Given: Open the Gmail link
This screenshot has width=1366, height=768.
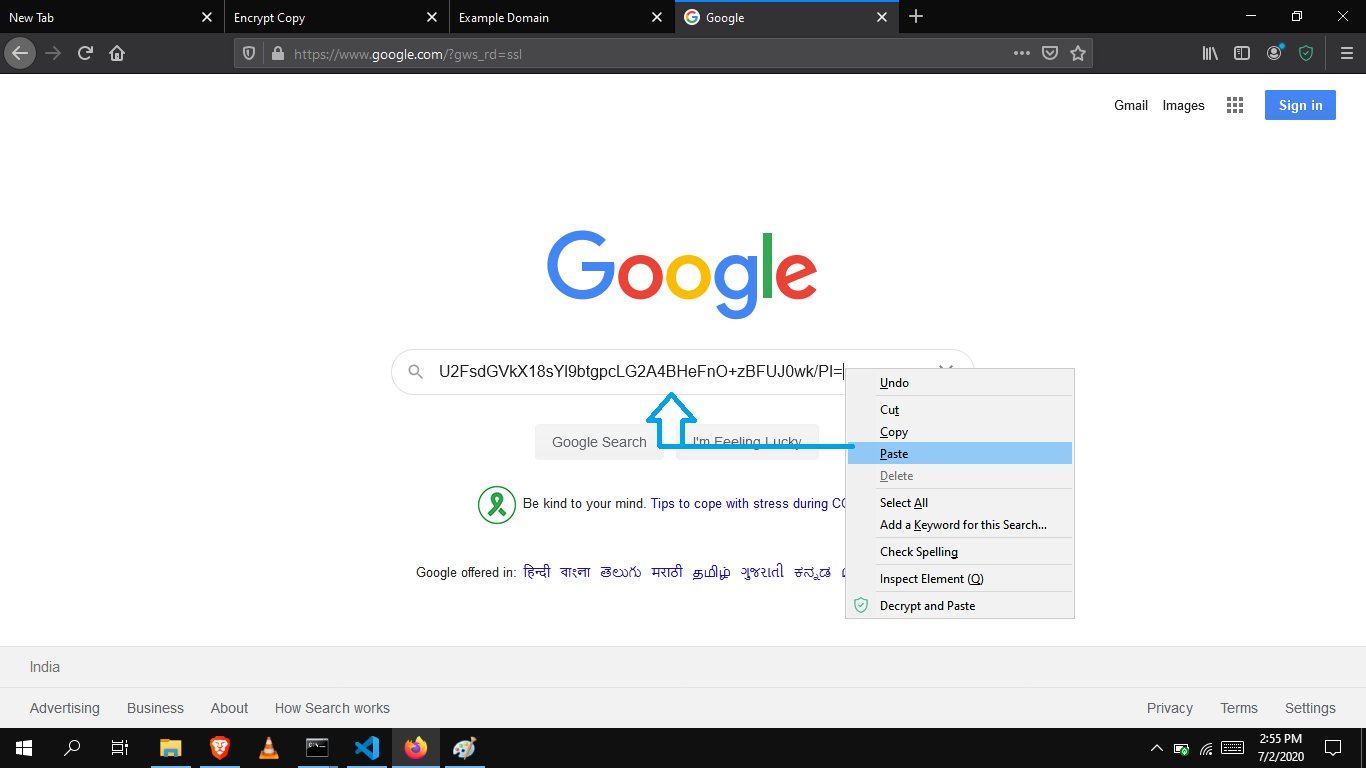Looking at the screenshot, I should pyautogui.click(x=1131, y=105).
